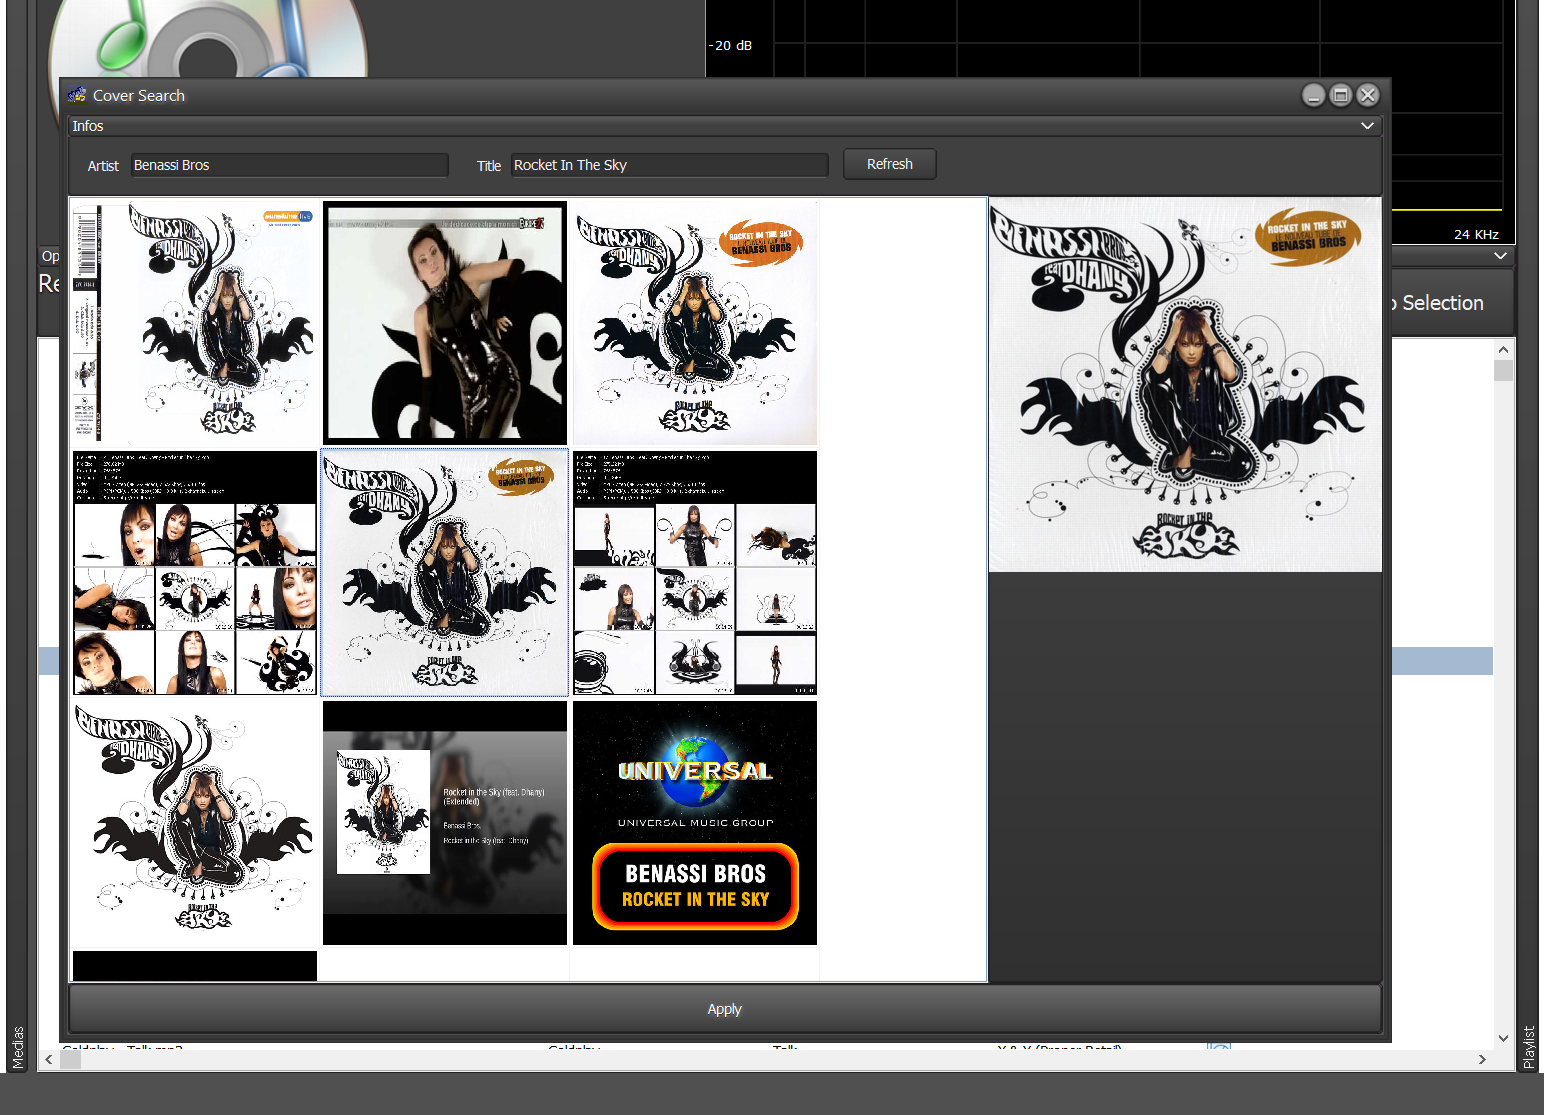Screen dimensions: 1544x1115
Task: Open the Medias side tab
Action: coord(17,1047)
